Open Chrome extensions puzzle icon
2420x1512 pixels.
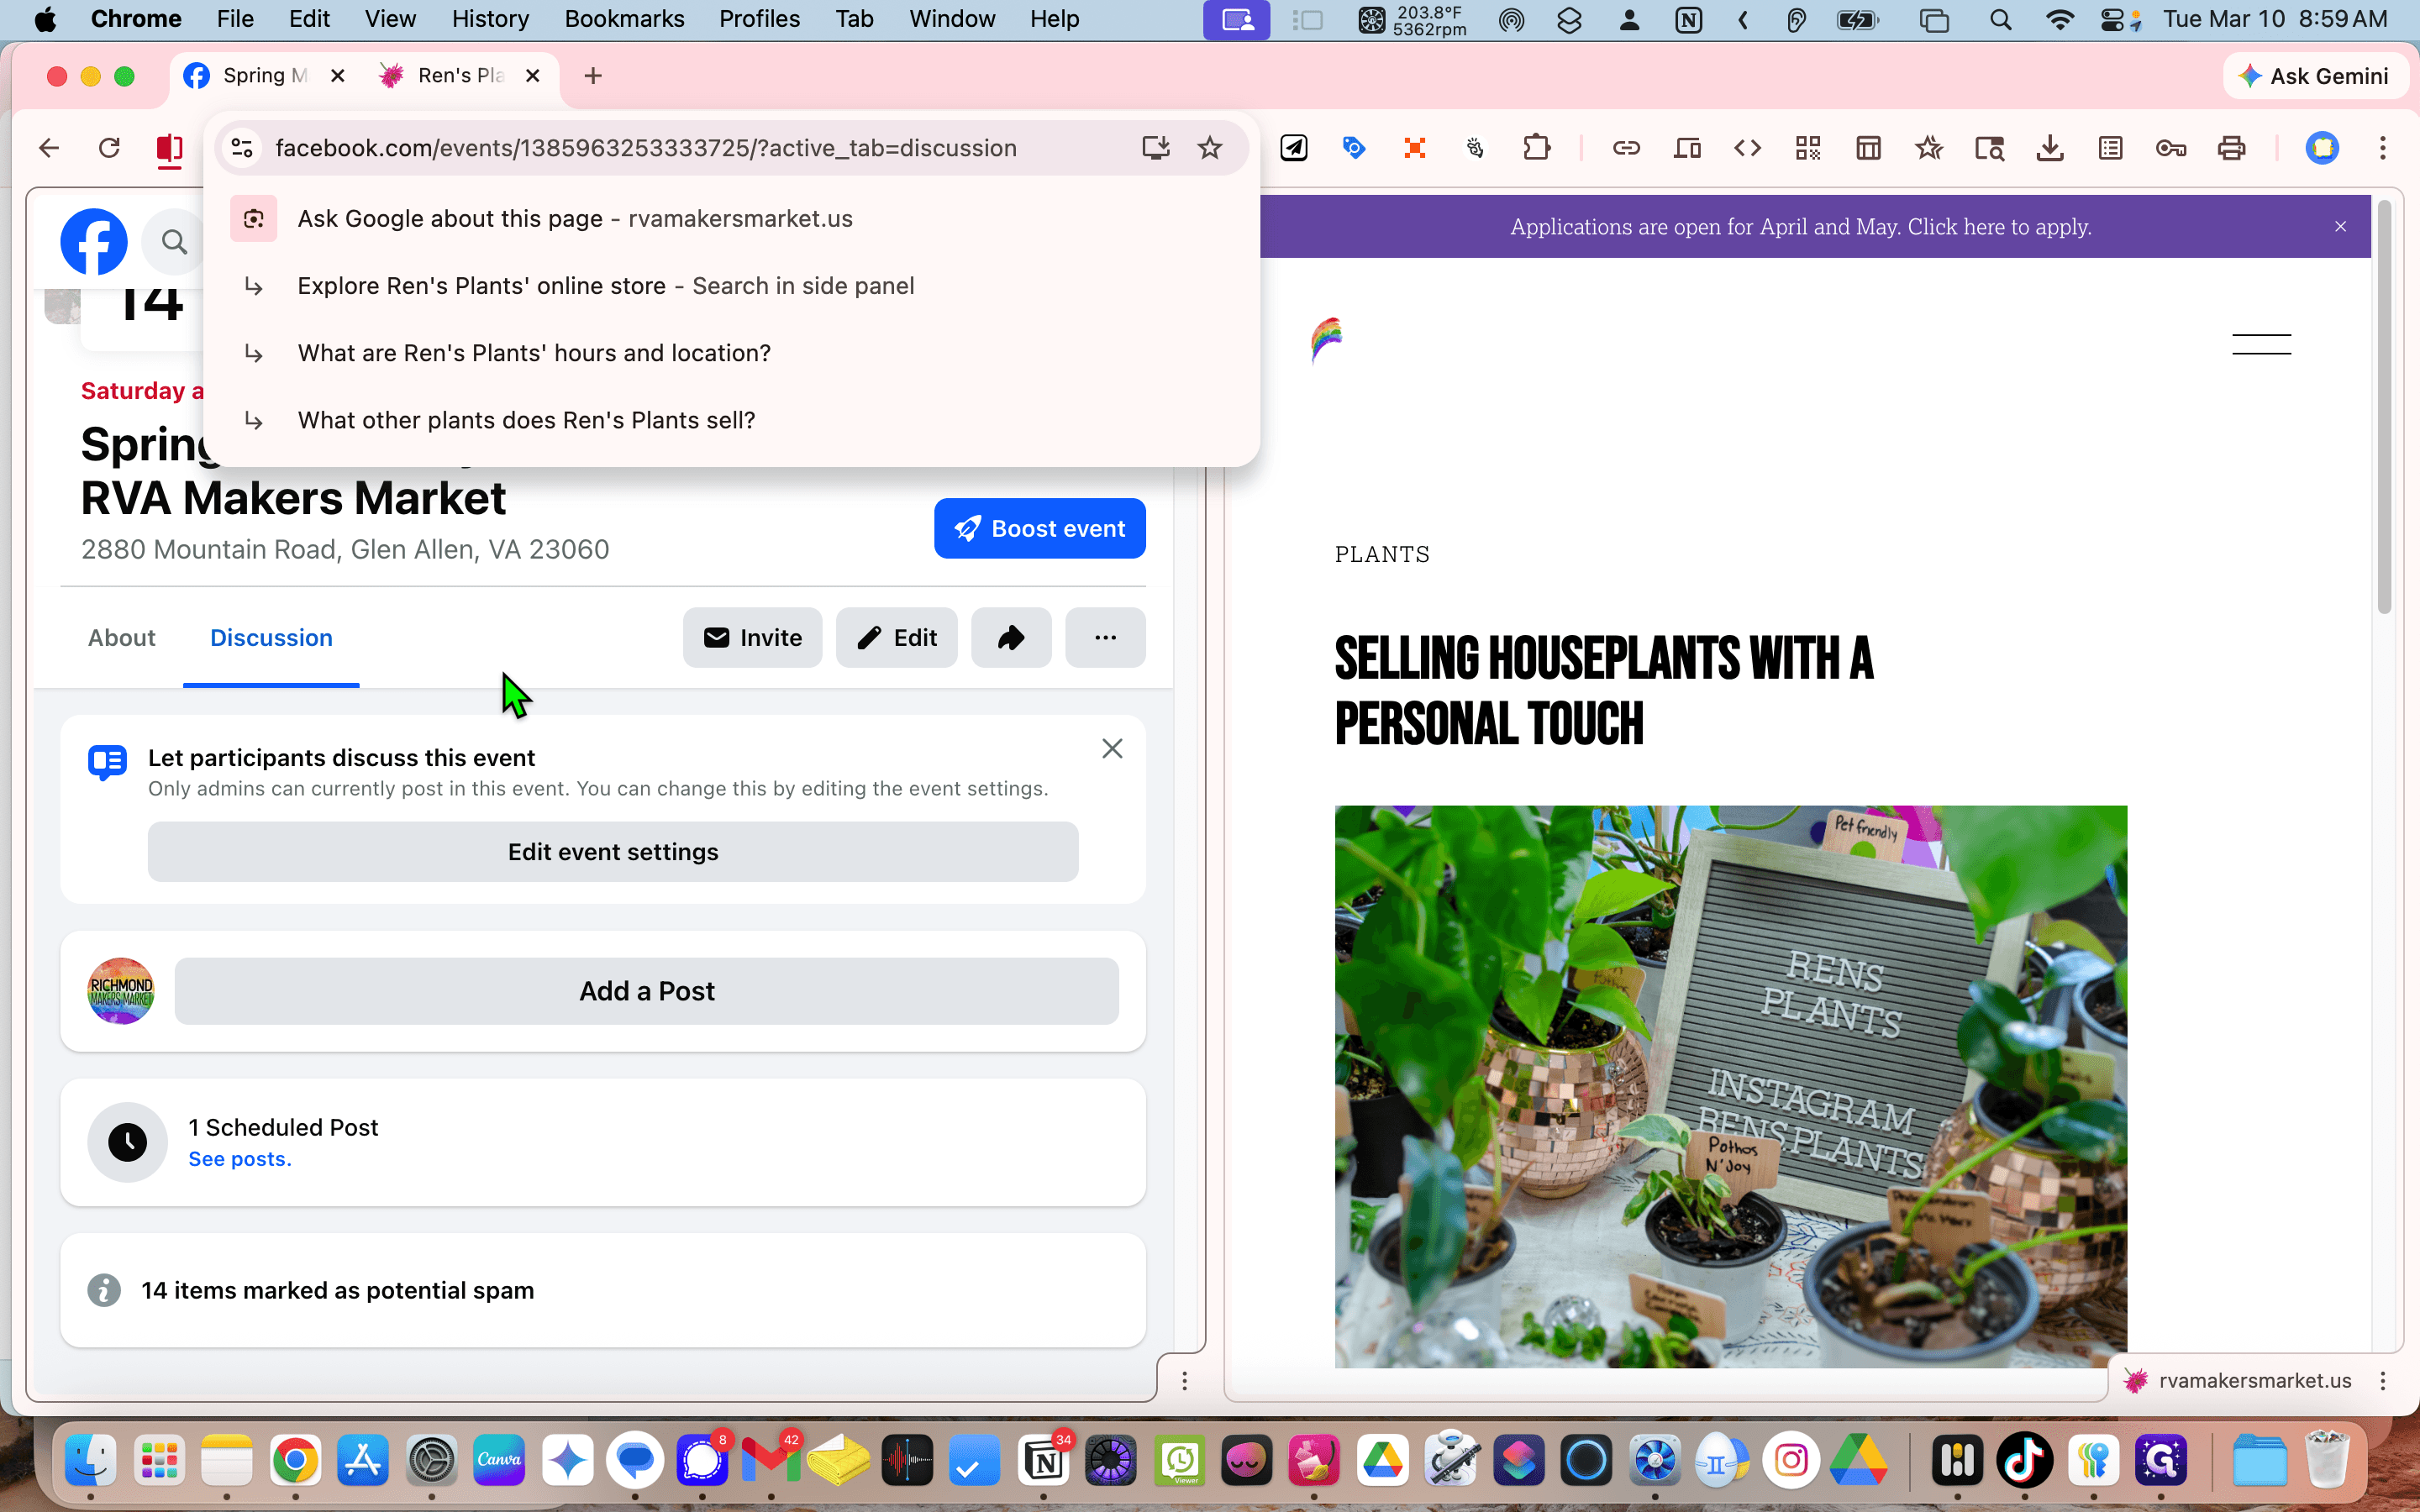pyautogui.click(x=1536, y=148)
